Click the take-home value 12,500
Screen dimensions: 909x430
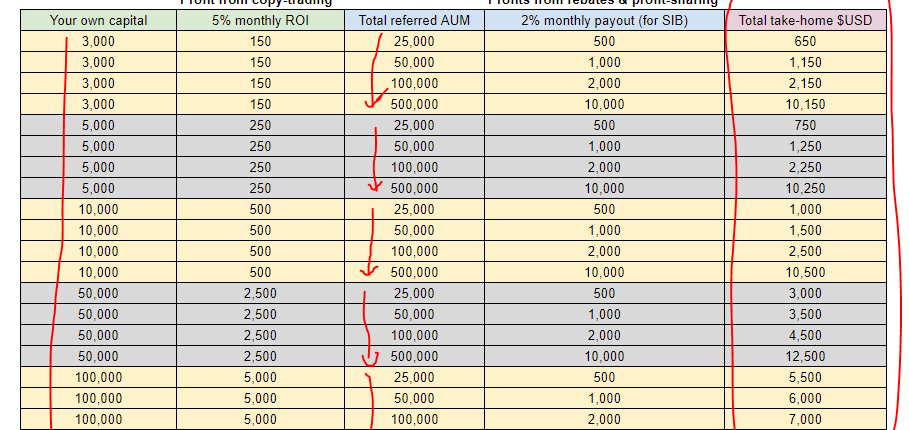pyautogui.click(x=804, y=356)
